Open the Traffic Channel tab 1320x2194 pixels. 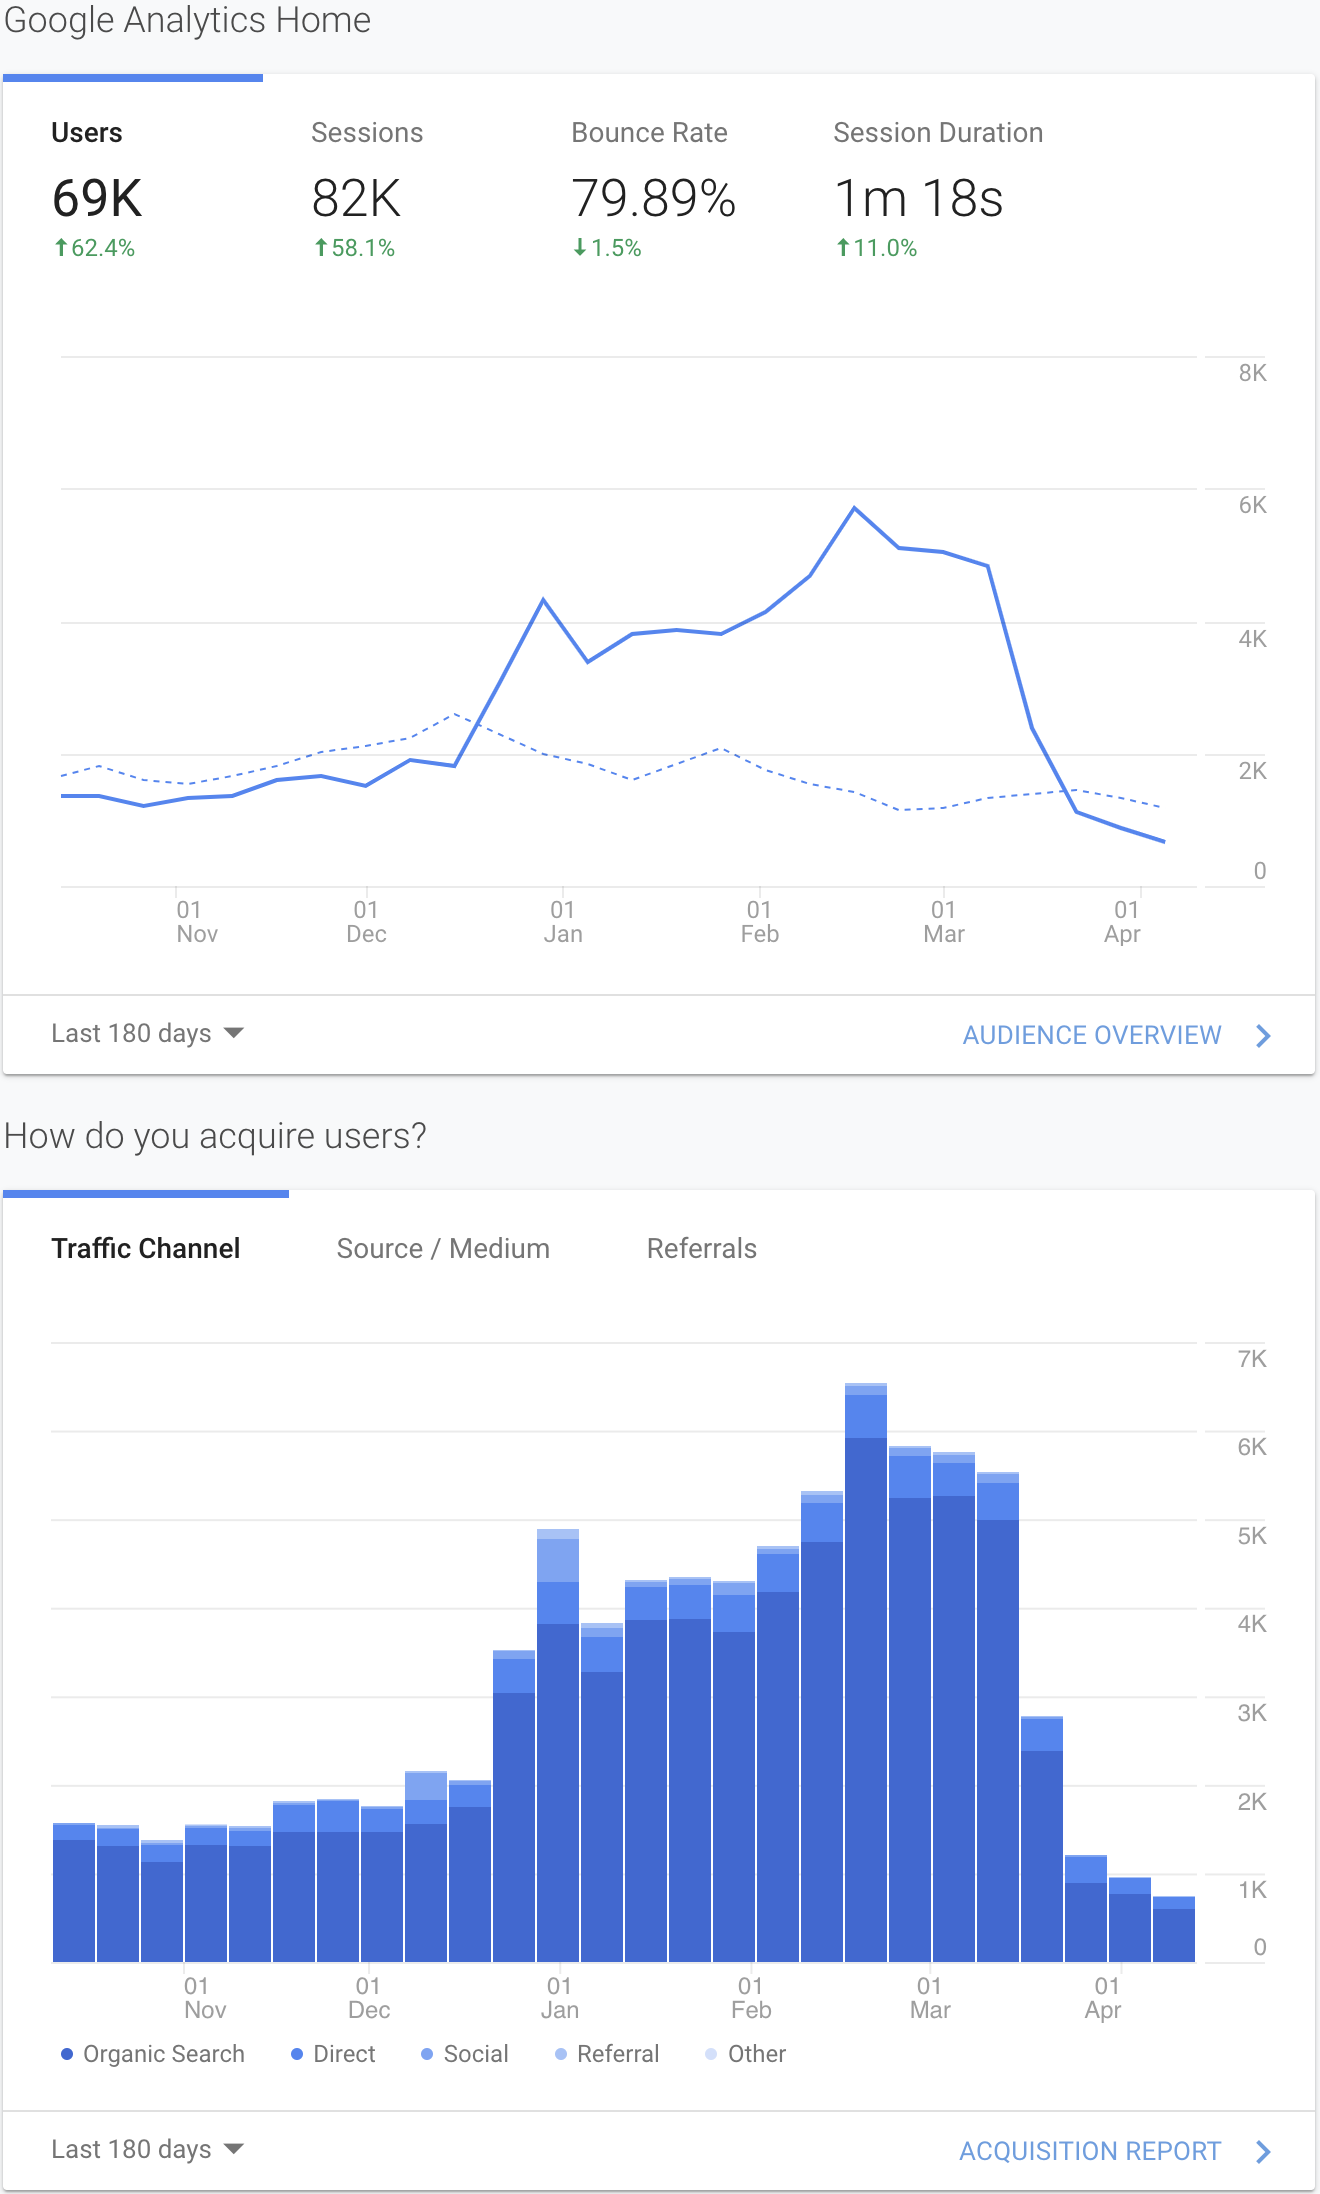(146, 1248)
